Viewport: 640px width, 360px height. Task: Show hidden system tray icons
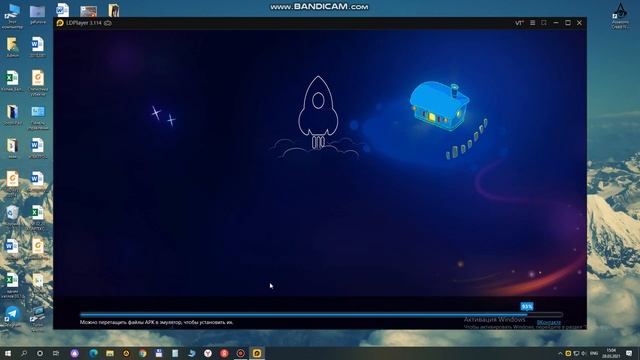pos(560,353)
